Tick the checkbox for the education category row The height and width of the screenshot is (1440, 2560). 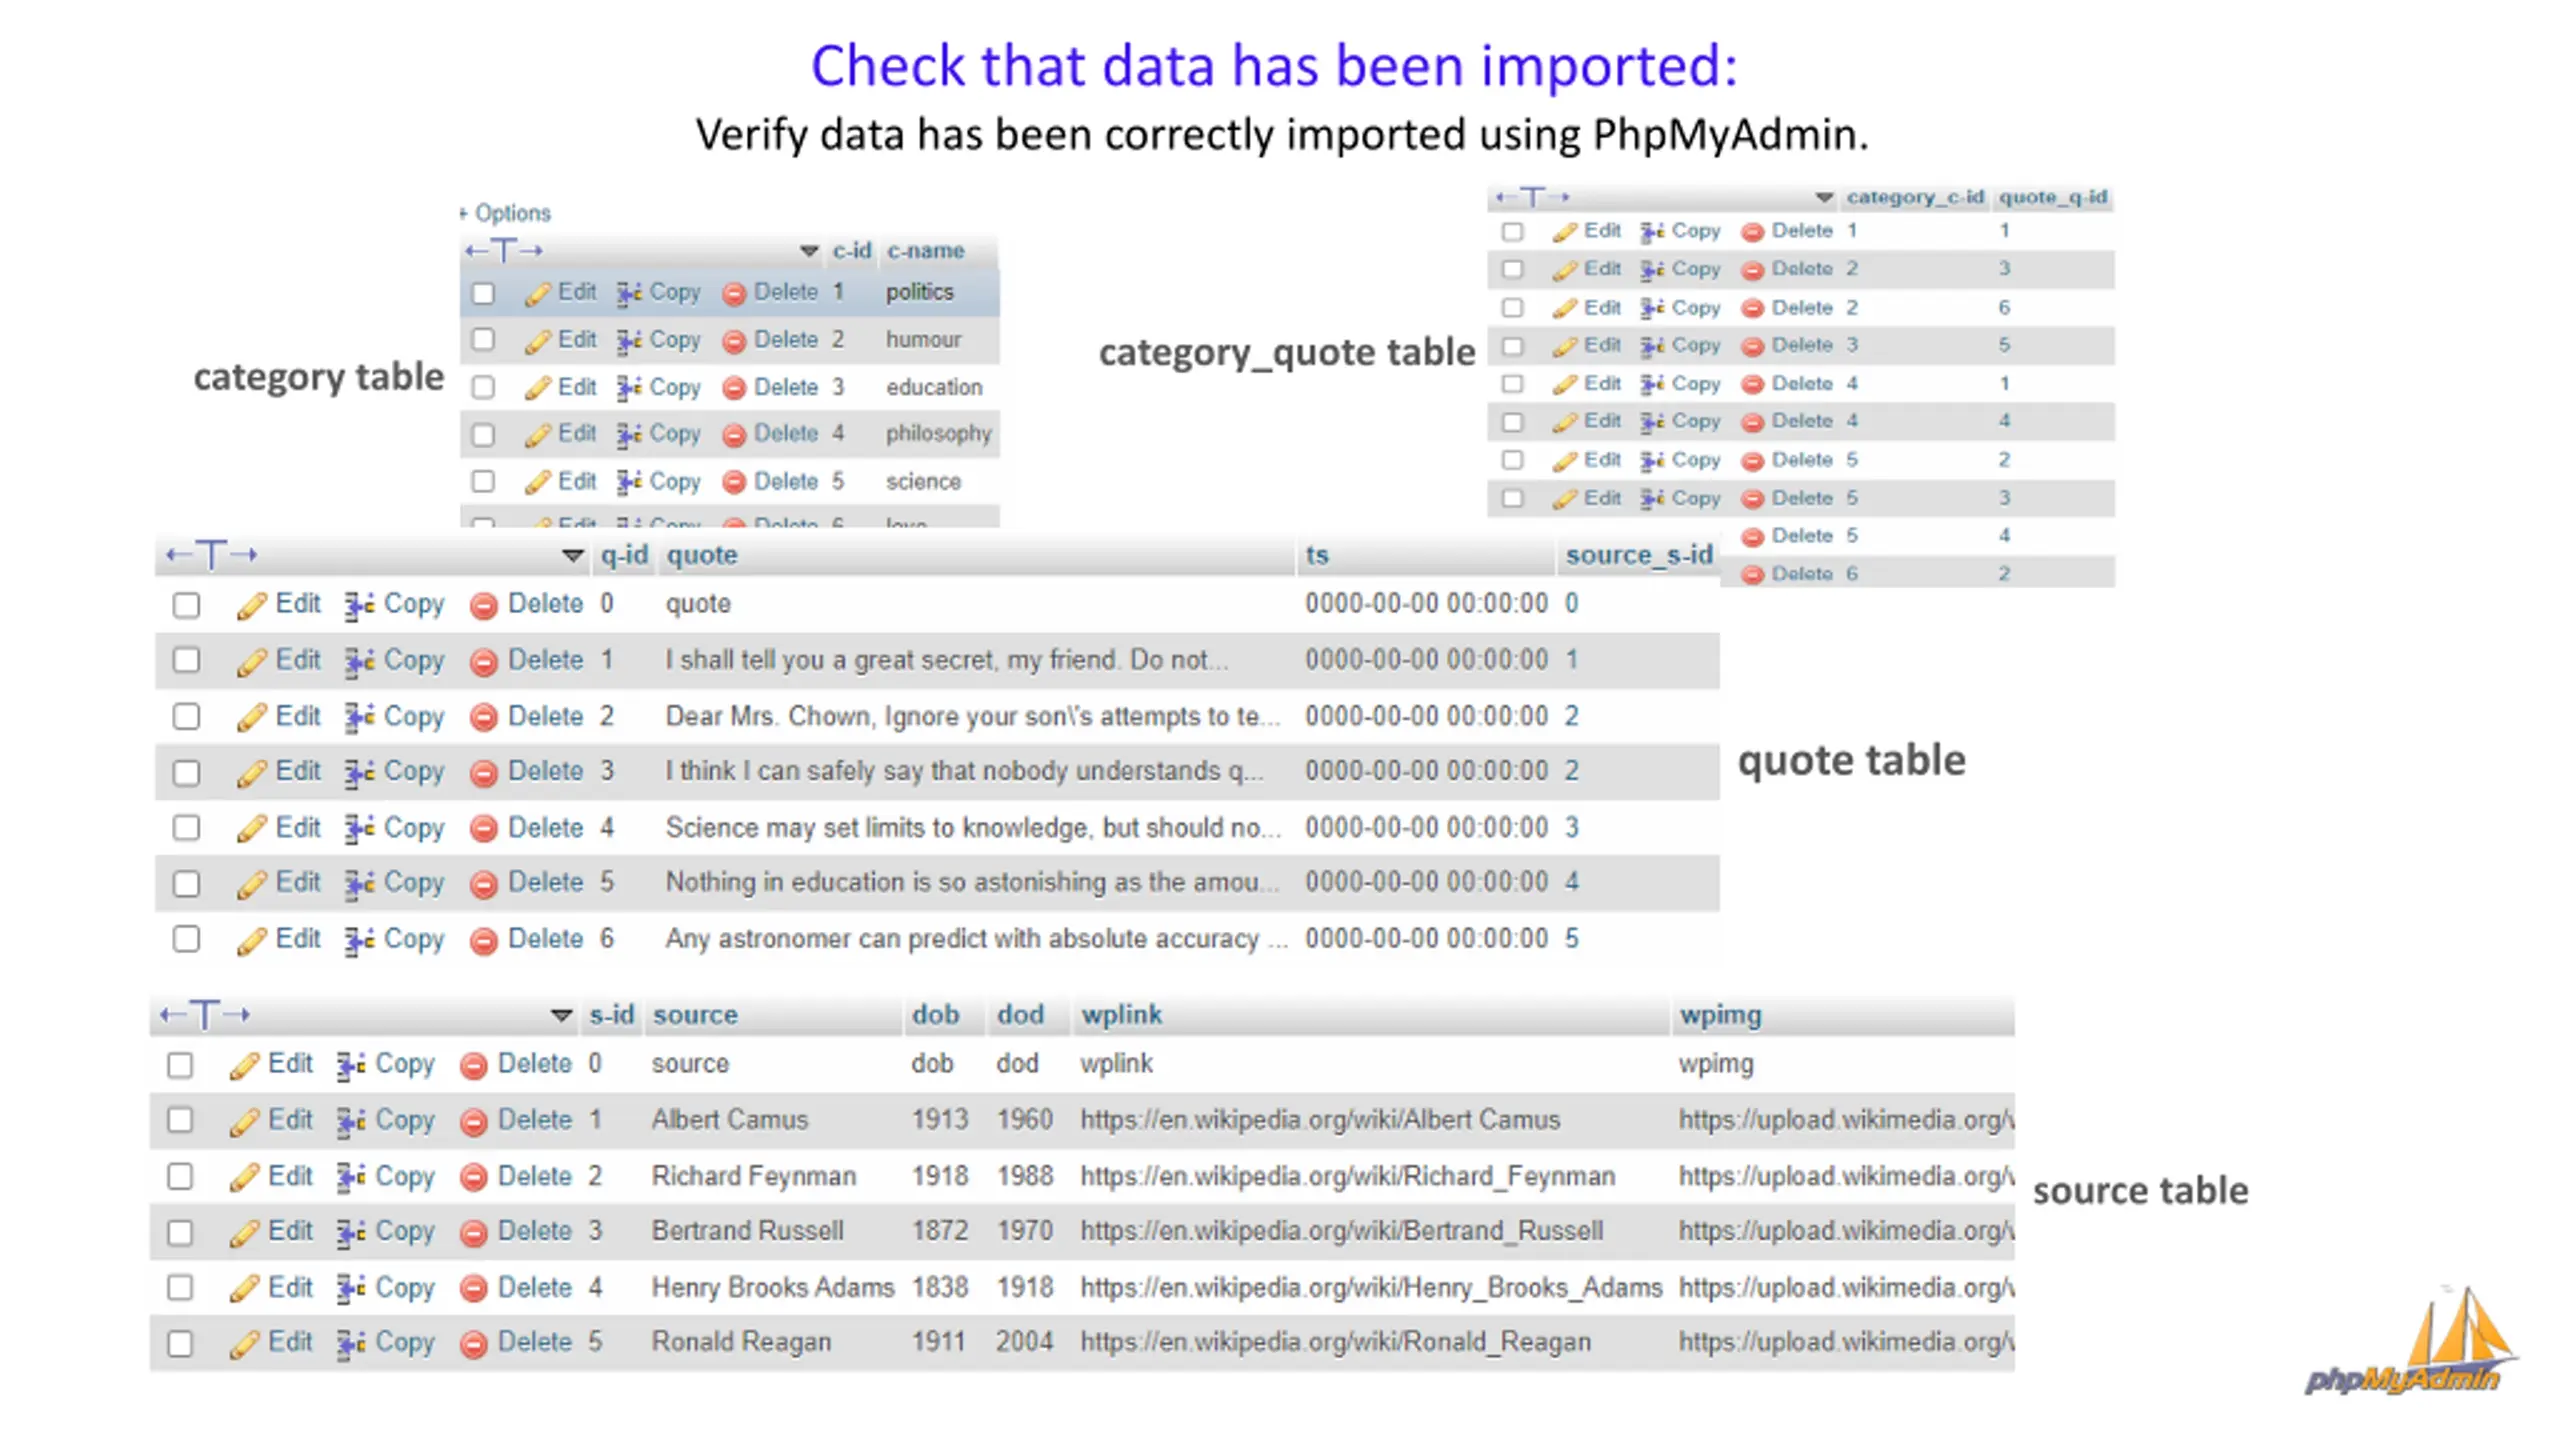(483, 388)
